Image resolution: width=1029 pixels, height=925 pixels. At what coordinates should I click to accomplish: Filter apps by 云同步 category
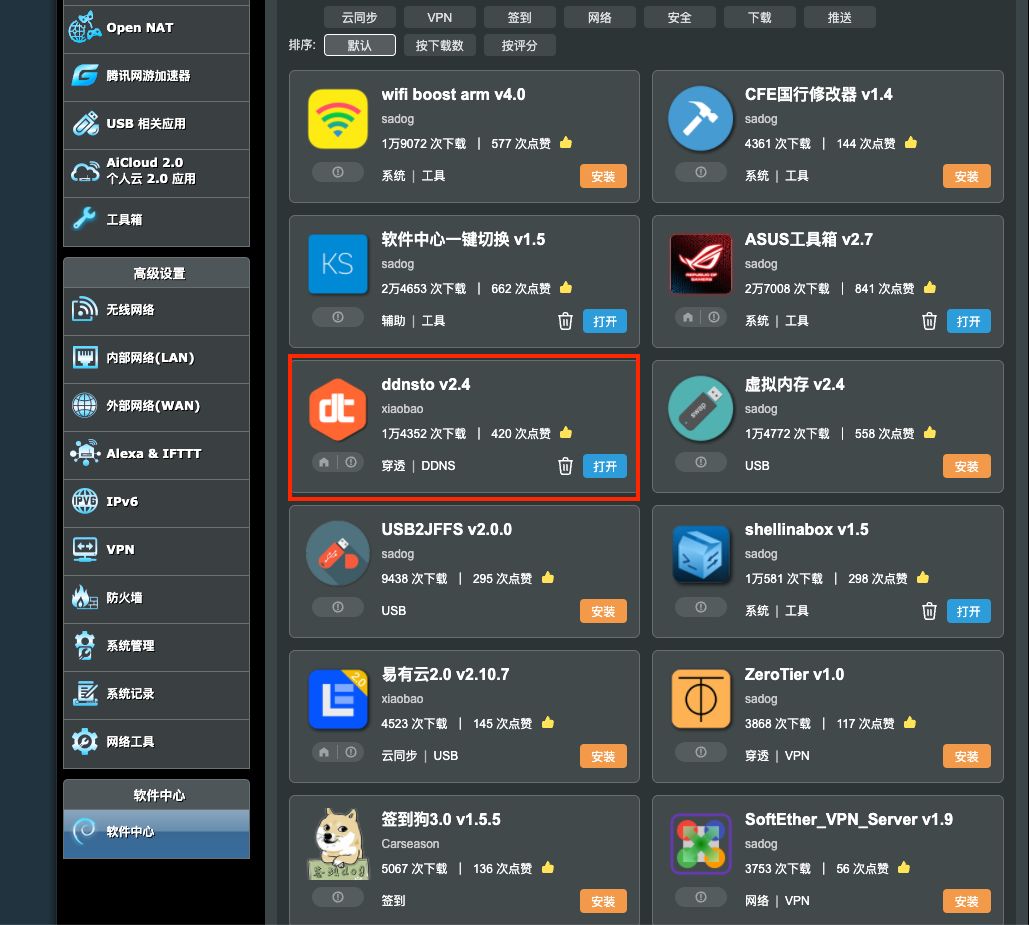pos(360,18)
